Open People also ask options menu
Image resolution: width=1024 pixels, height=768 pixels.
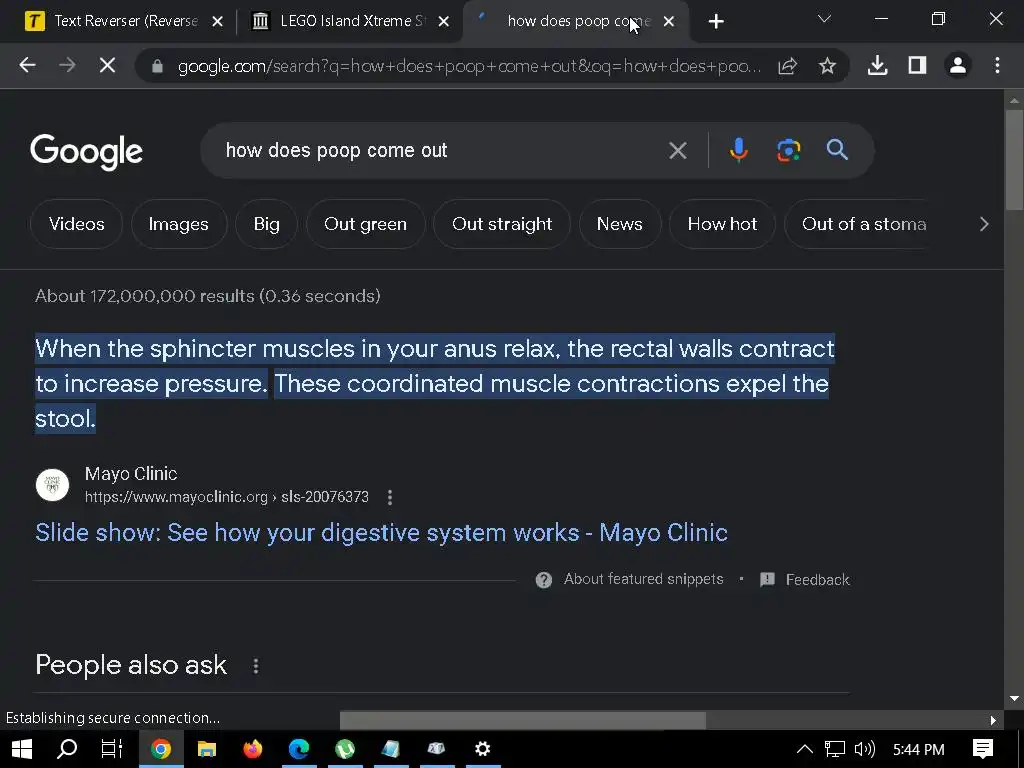click(x=255, y=666)
